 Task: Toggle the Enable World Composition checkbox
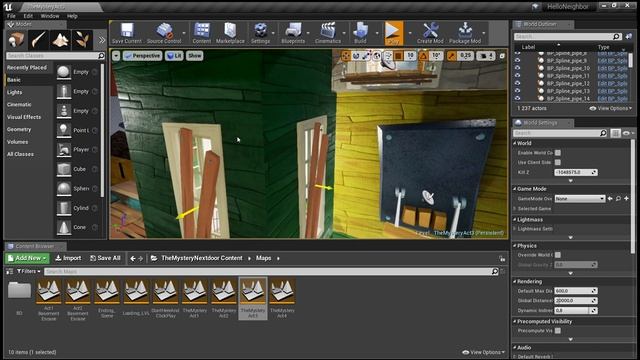coord(558,153)
